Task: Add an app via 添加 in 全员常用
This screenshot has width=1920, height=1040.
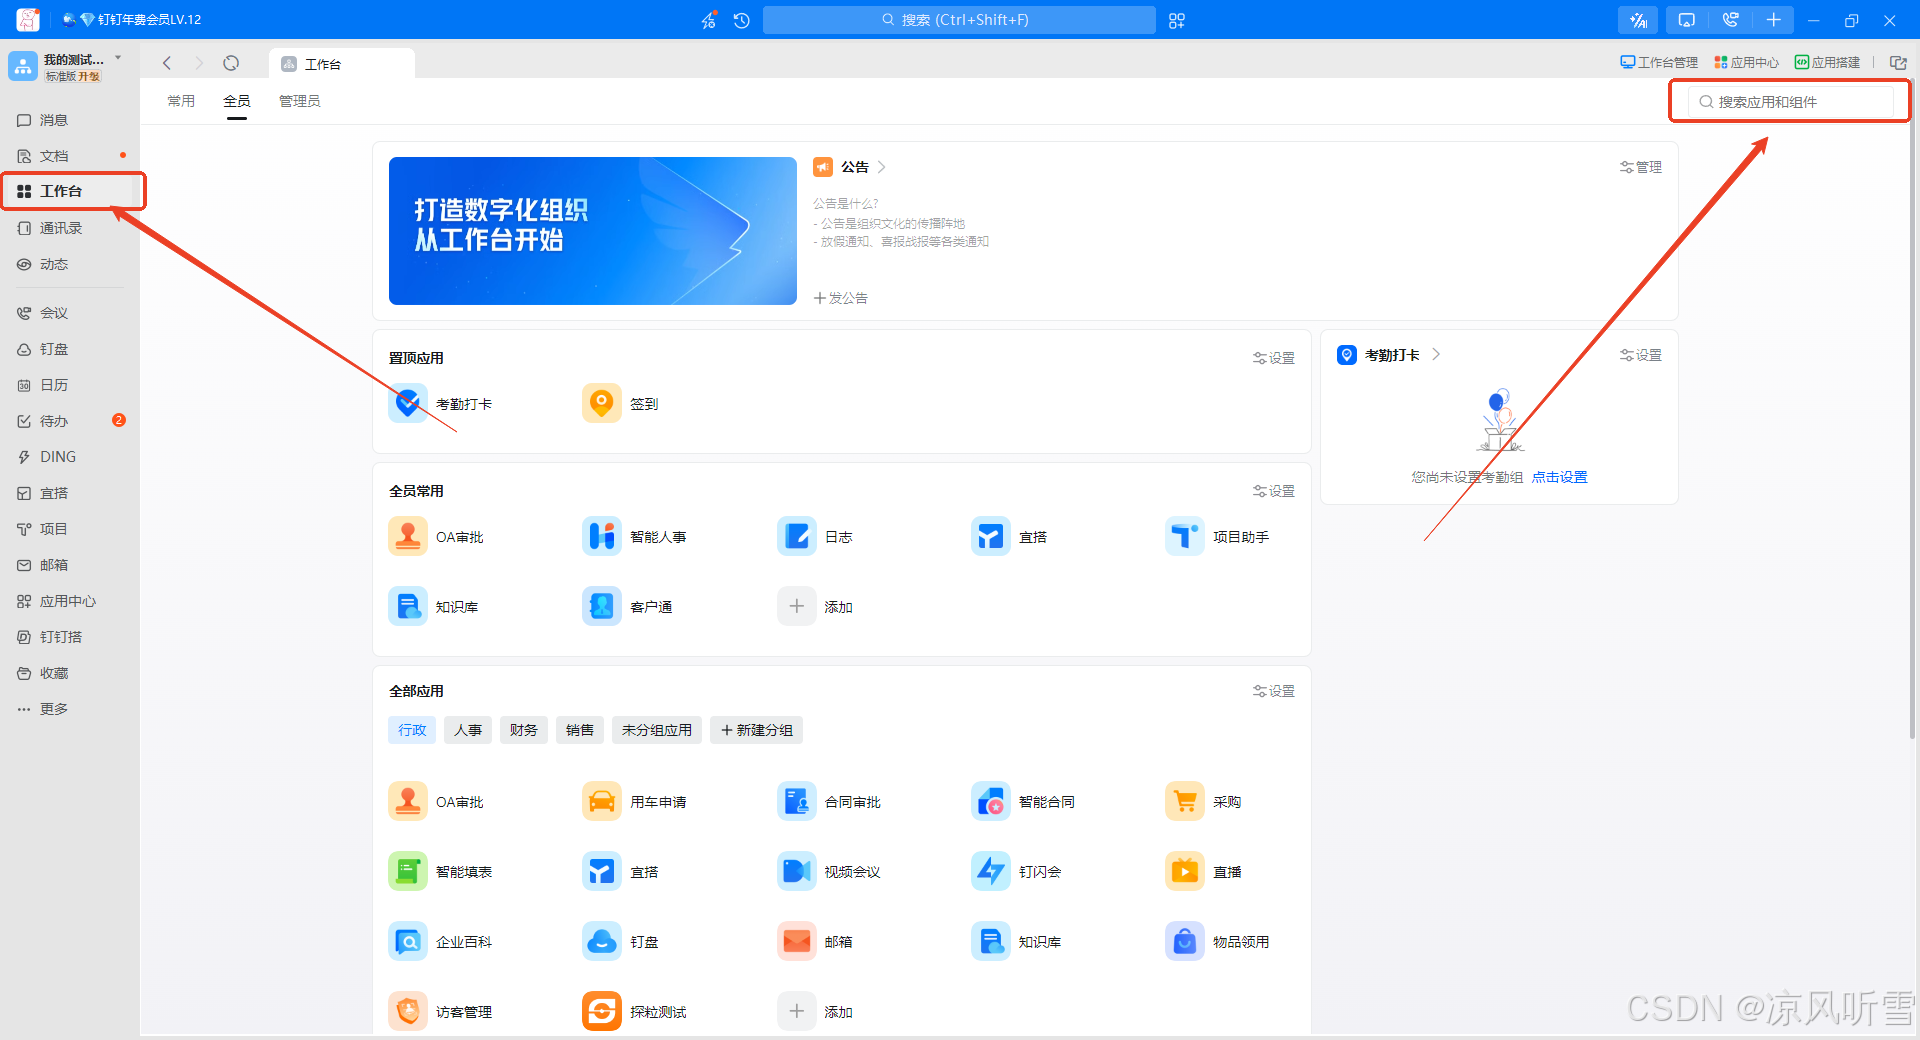Action: click(815, 607)
